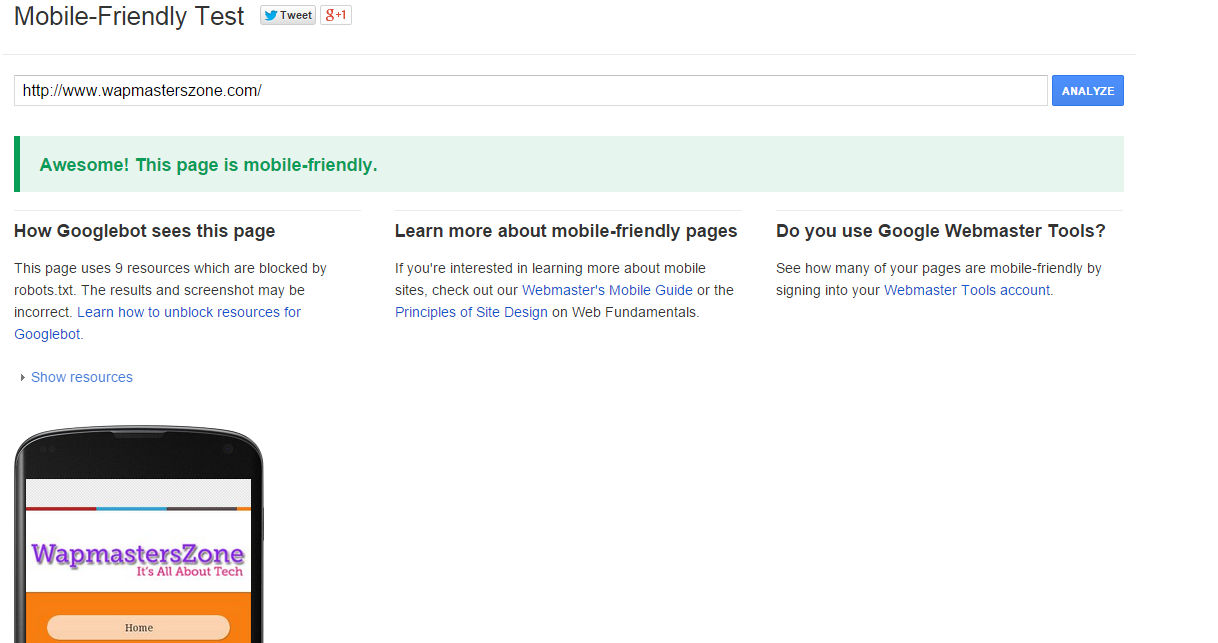Open the Webmaster Tools account link
1218x643 pixels.
point(967,290)
